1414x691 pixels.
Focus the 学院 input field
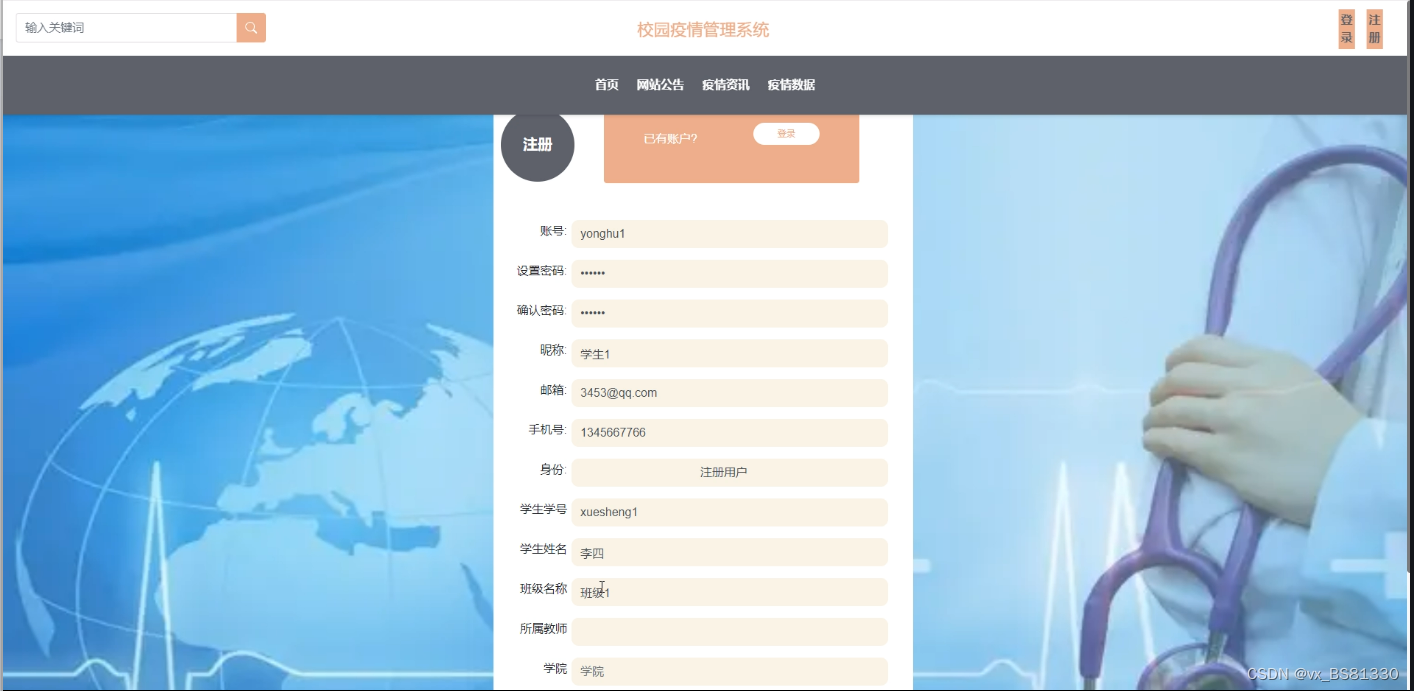(730, 671)
